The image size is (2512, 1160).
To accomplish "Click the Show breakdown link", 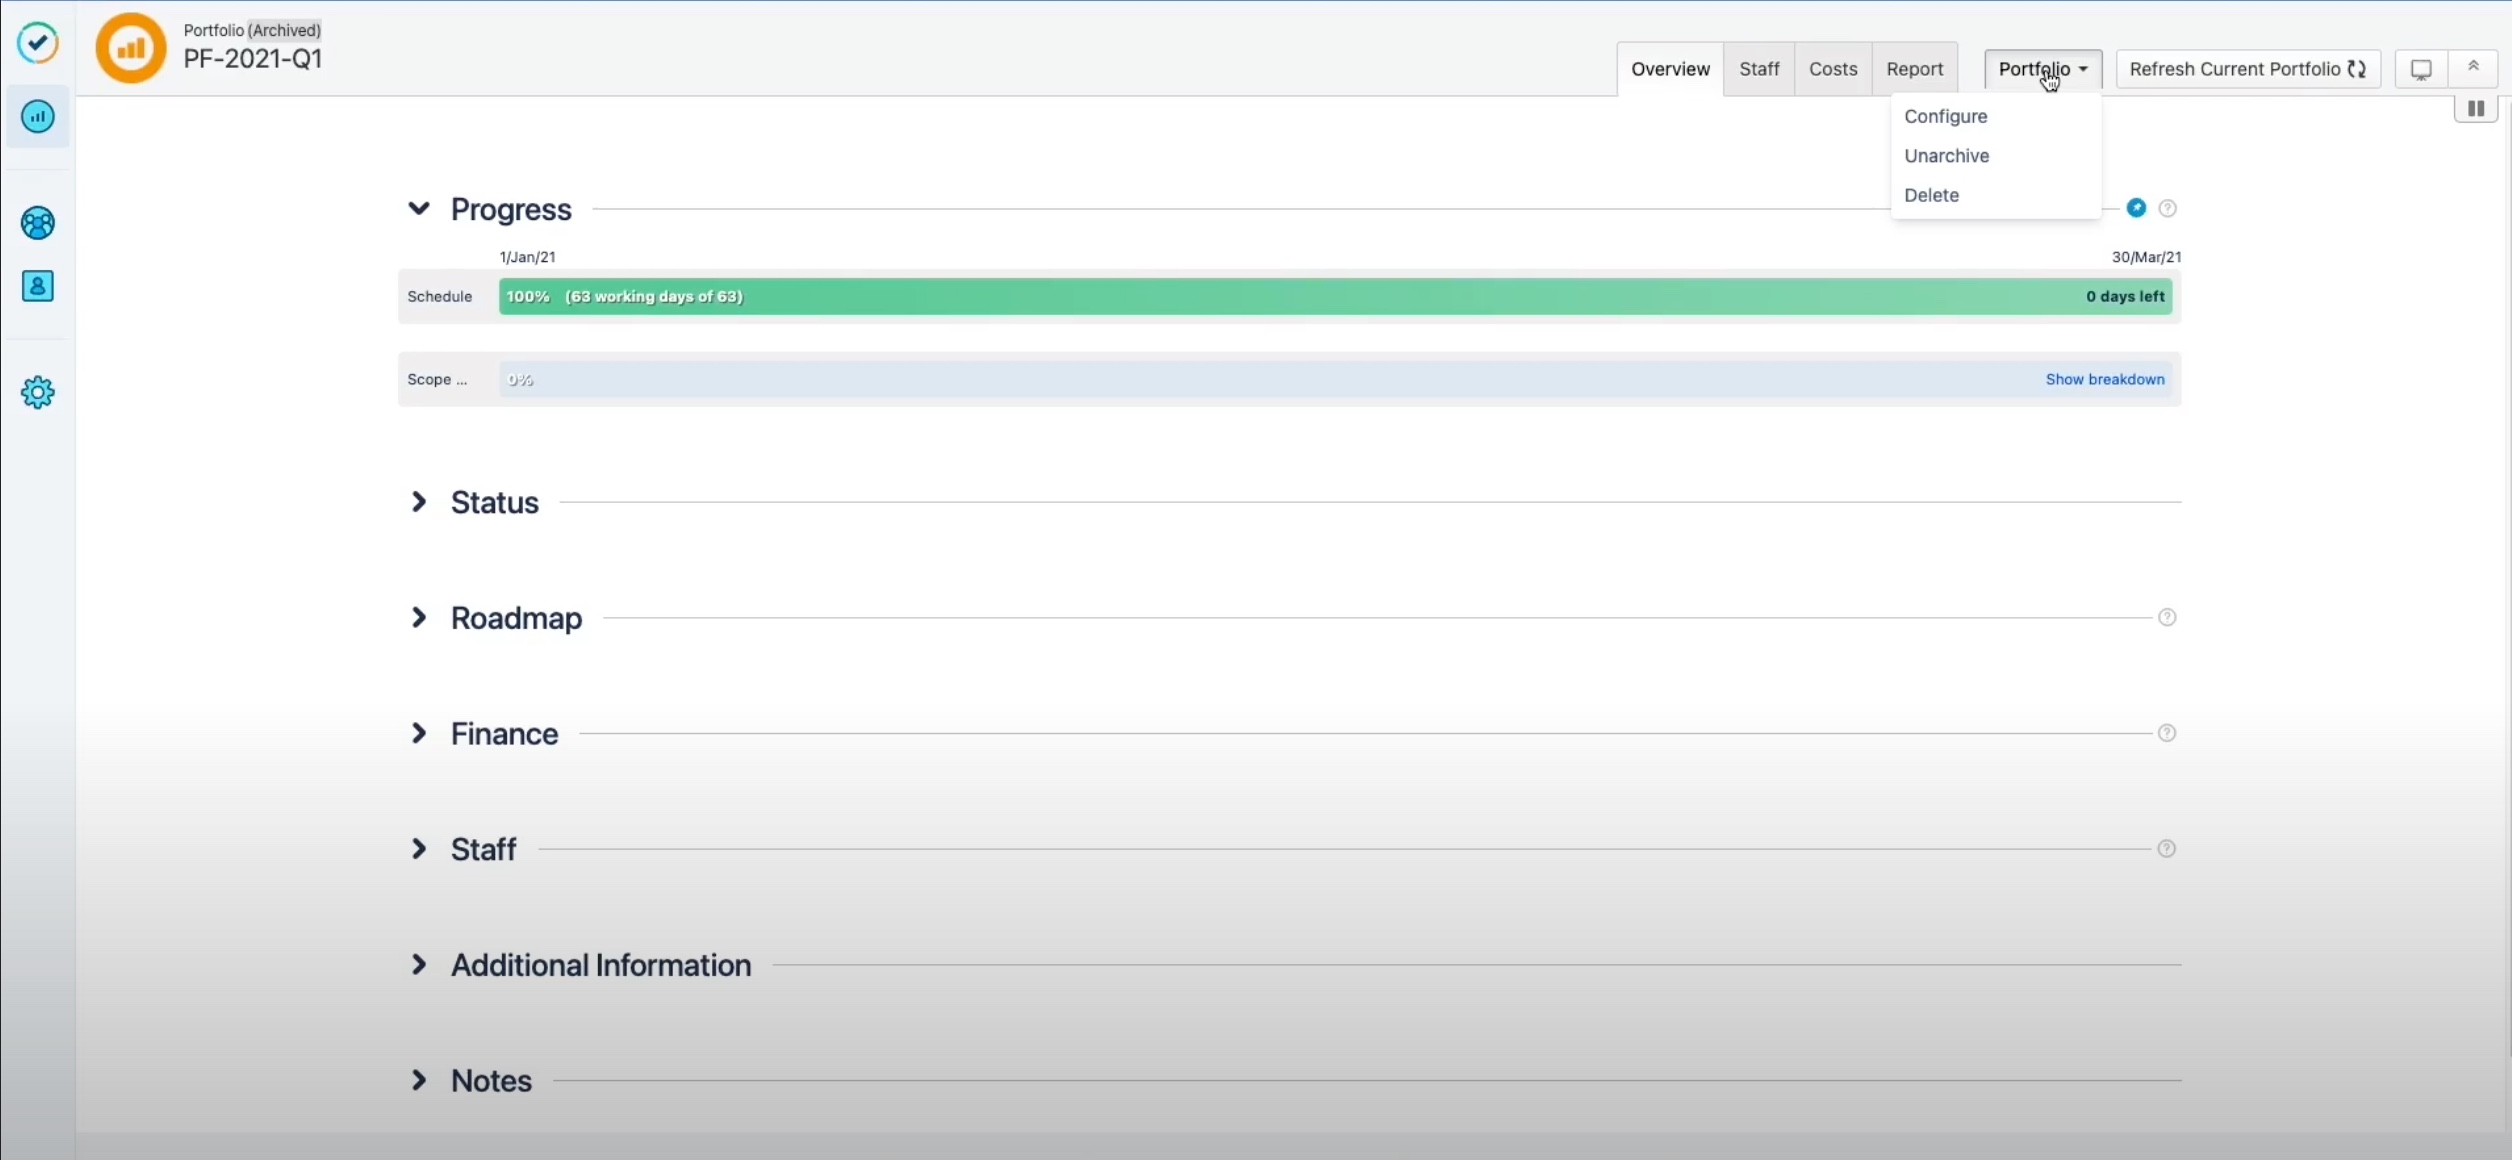I will pyautogui.click(x=2105, y=379).
